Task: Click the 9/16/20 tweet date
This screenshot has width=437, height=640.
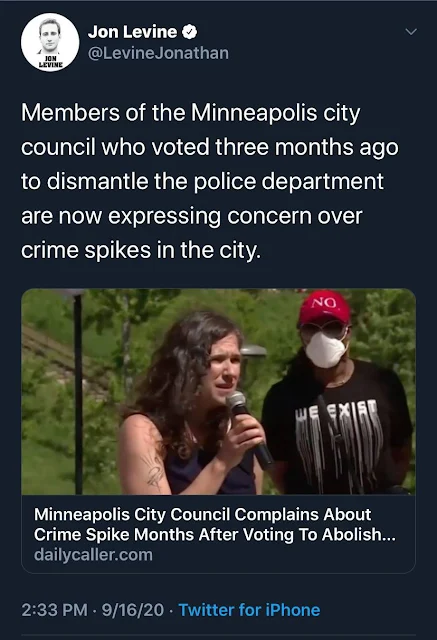Action: click(x=133, y=610)
